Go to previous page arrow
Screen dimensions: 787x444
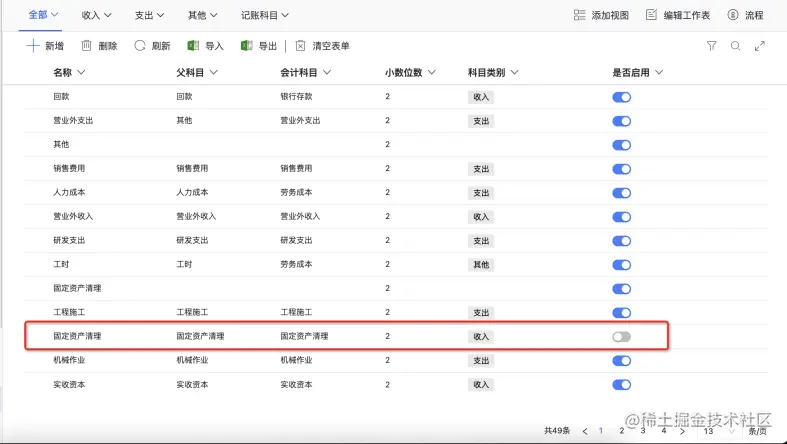click(x=585, y=431)
